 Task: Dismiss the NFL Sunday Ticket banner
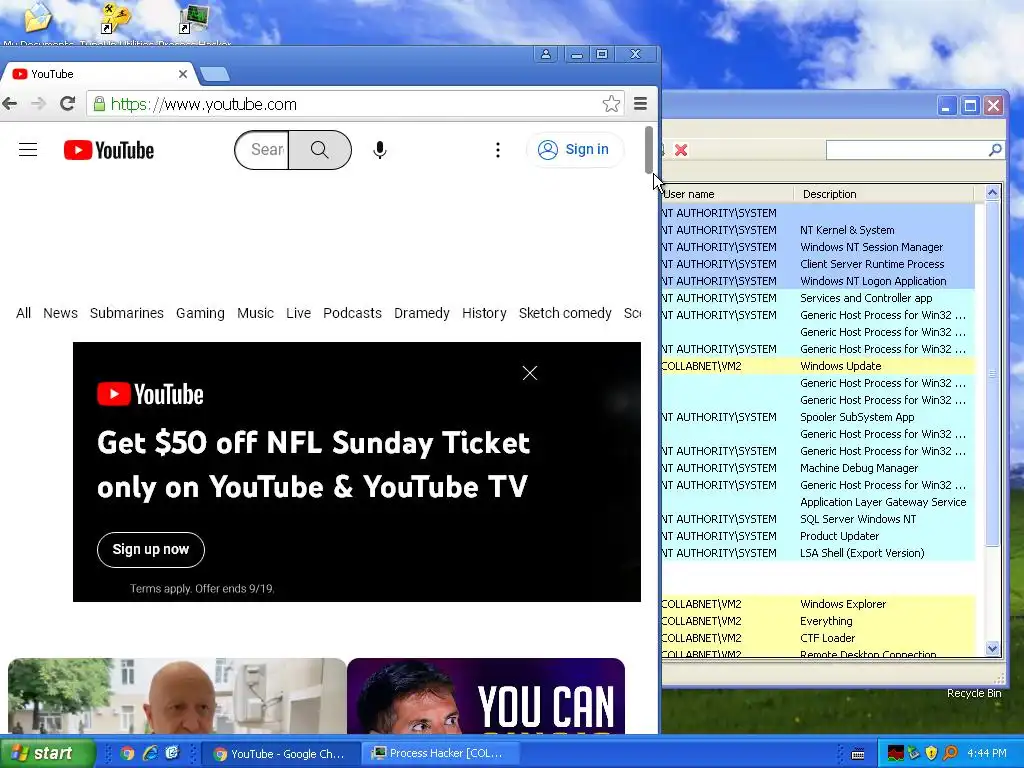(x=530, y=373)
